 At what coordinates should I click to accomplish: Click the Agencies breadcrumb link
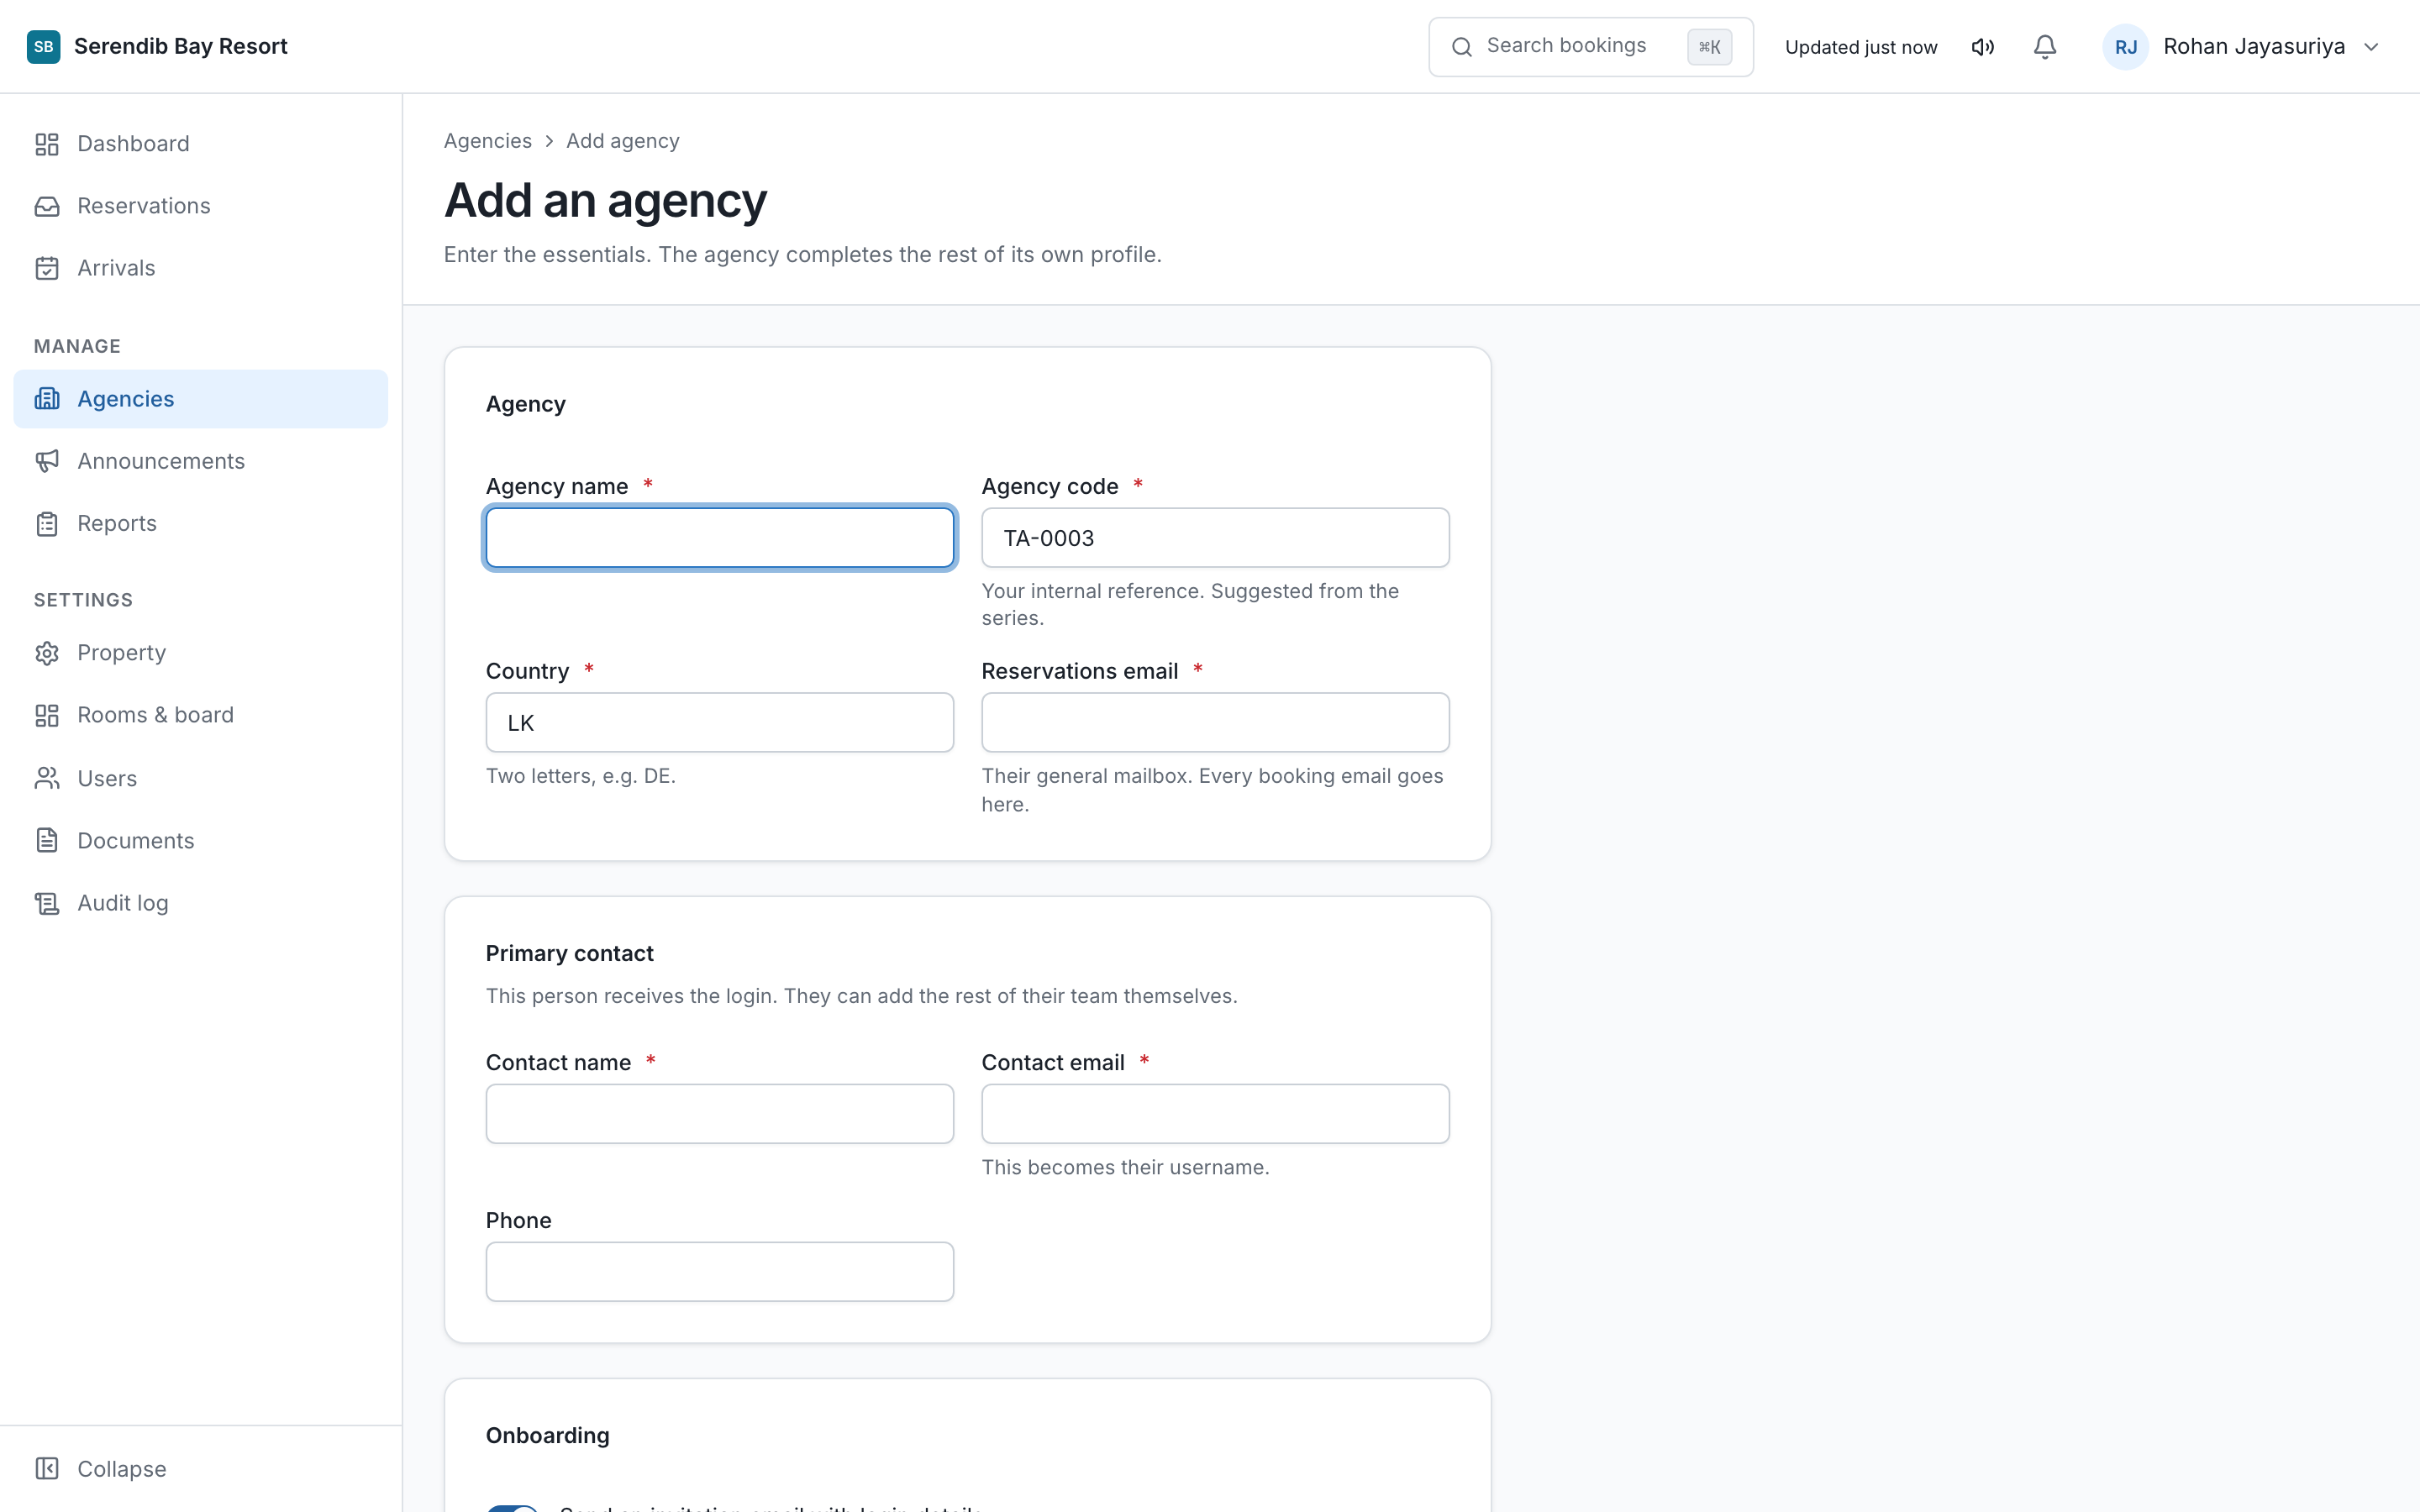(x=488, y=141)
